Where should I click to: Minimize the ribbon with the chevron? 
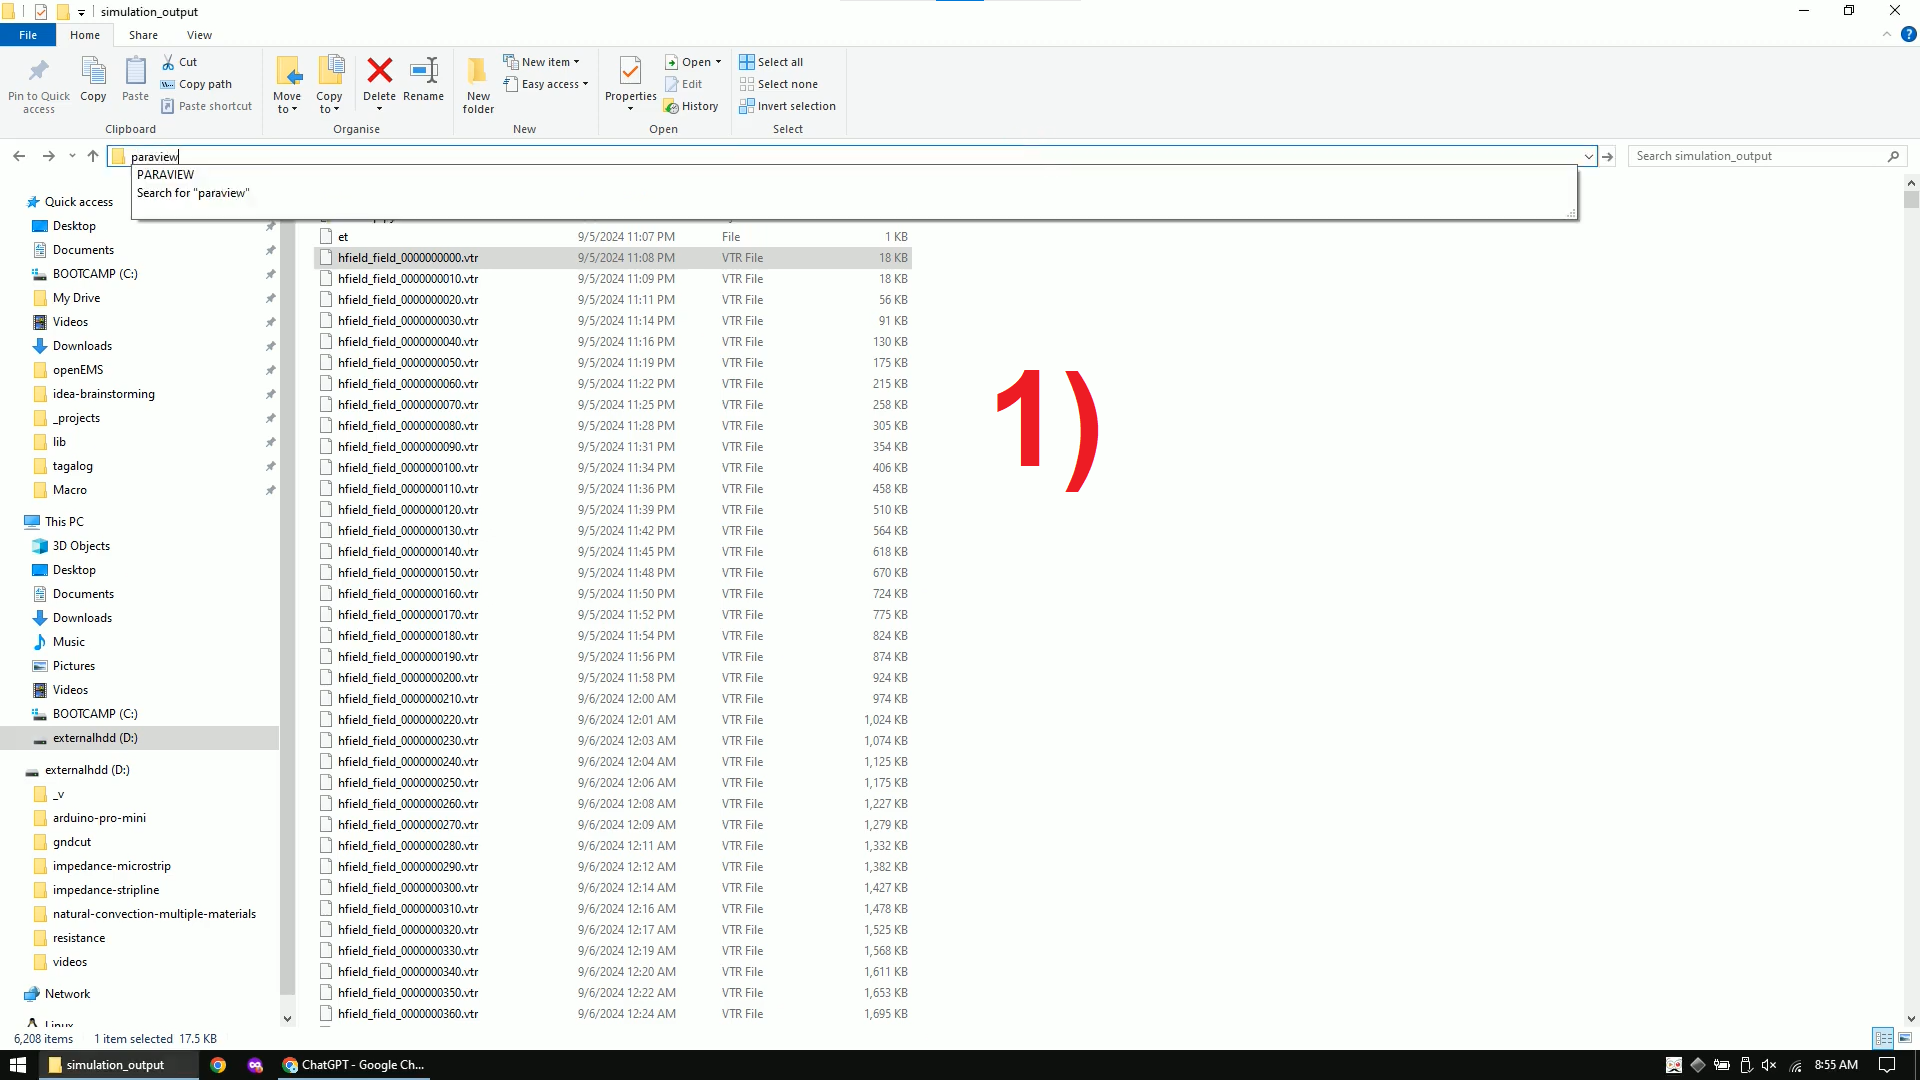point(1887,34)
